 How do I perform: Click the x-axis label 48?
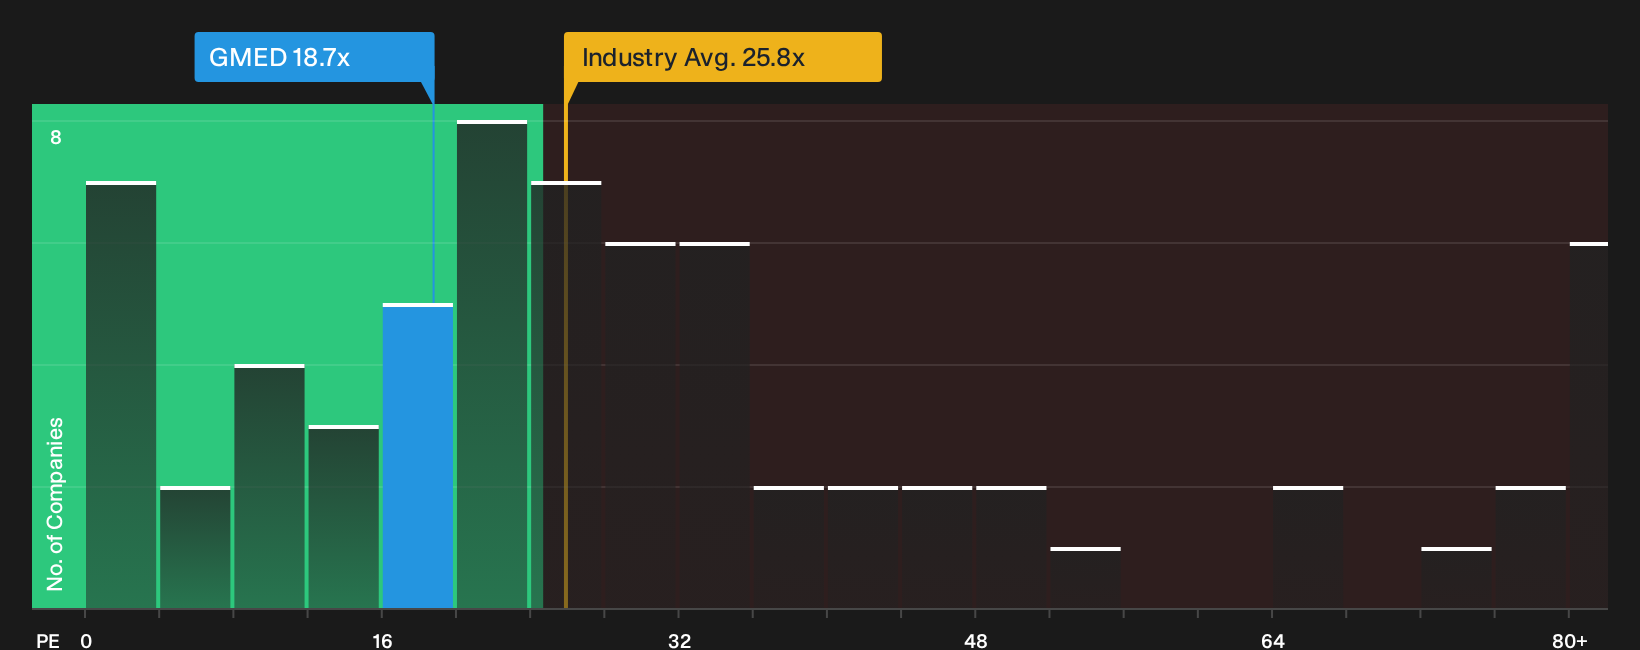pyautogui.click(x=976, y=640)
